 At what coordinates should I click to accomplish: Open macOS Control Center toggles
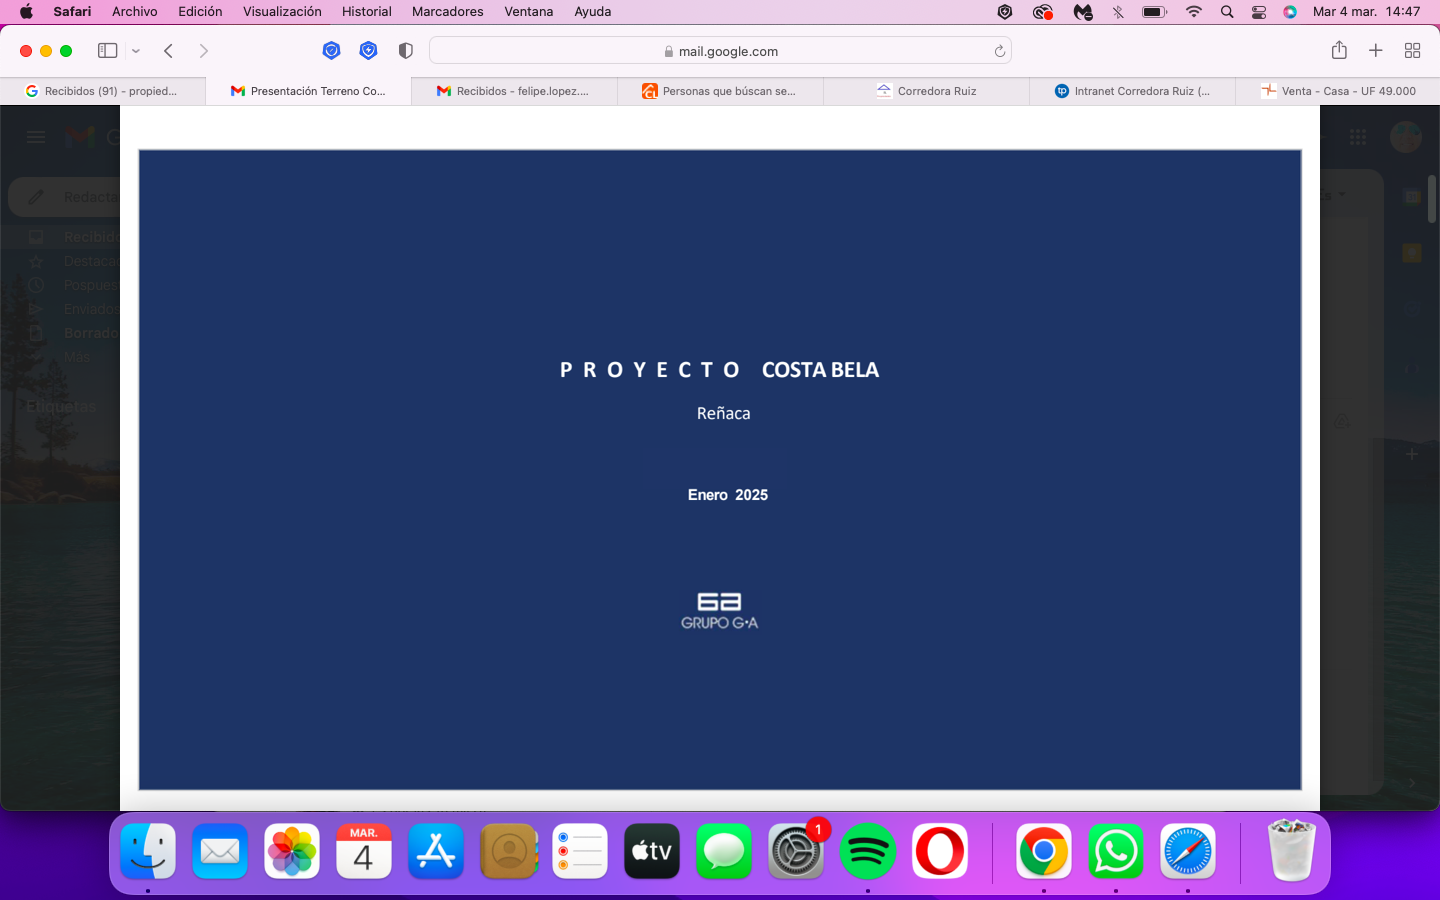(x=1259, y=12)
